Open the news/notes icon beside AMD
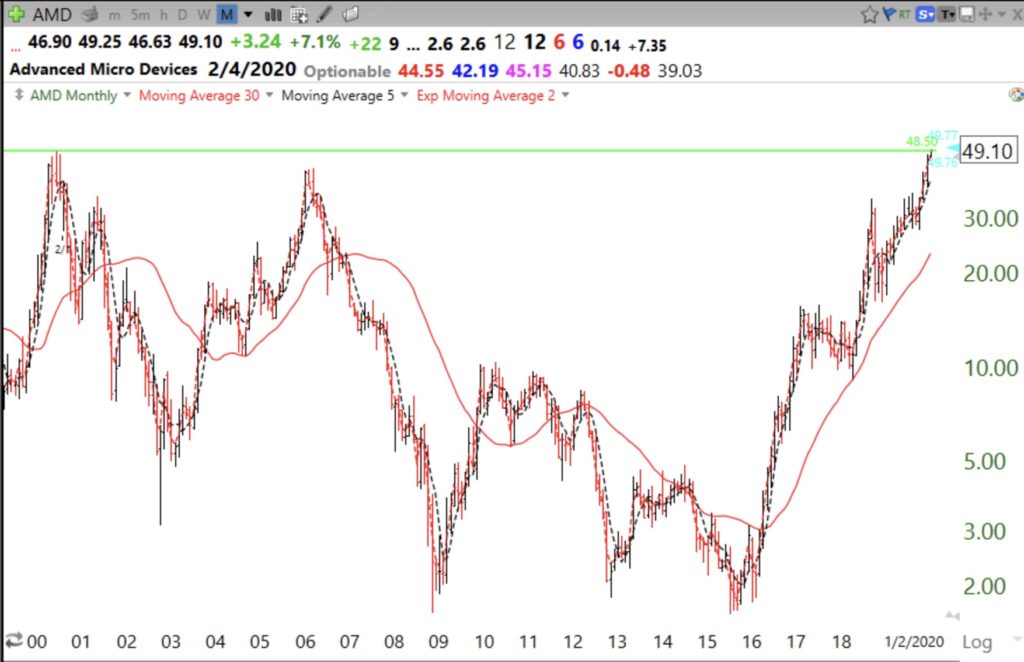This screenshot has height=662, width=1024. coord(90,14)
